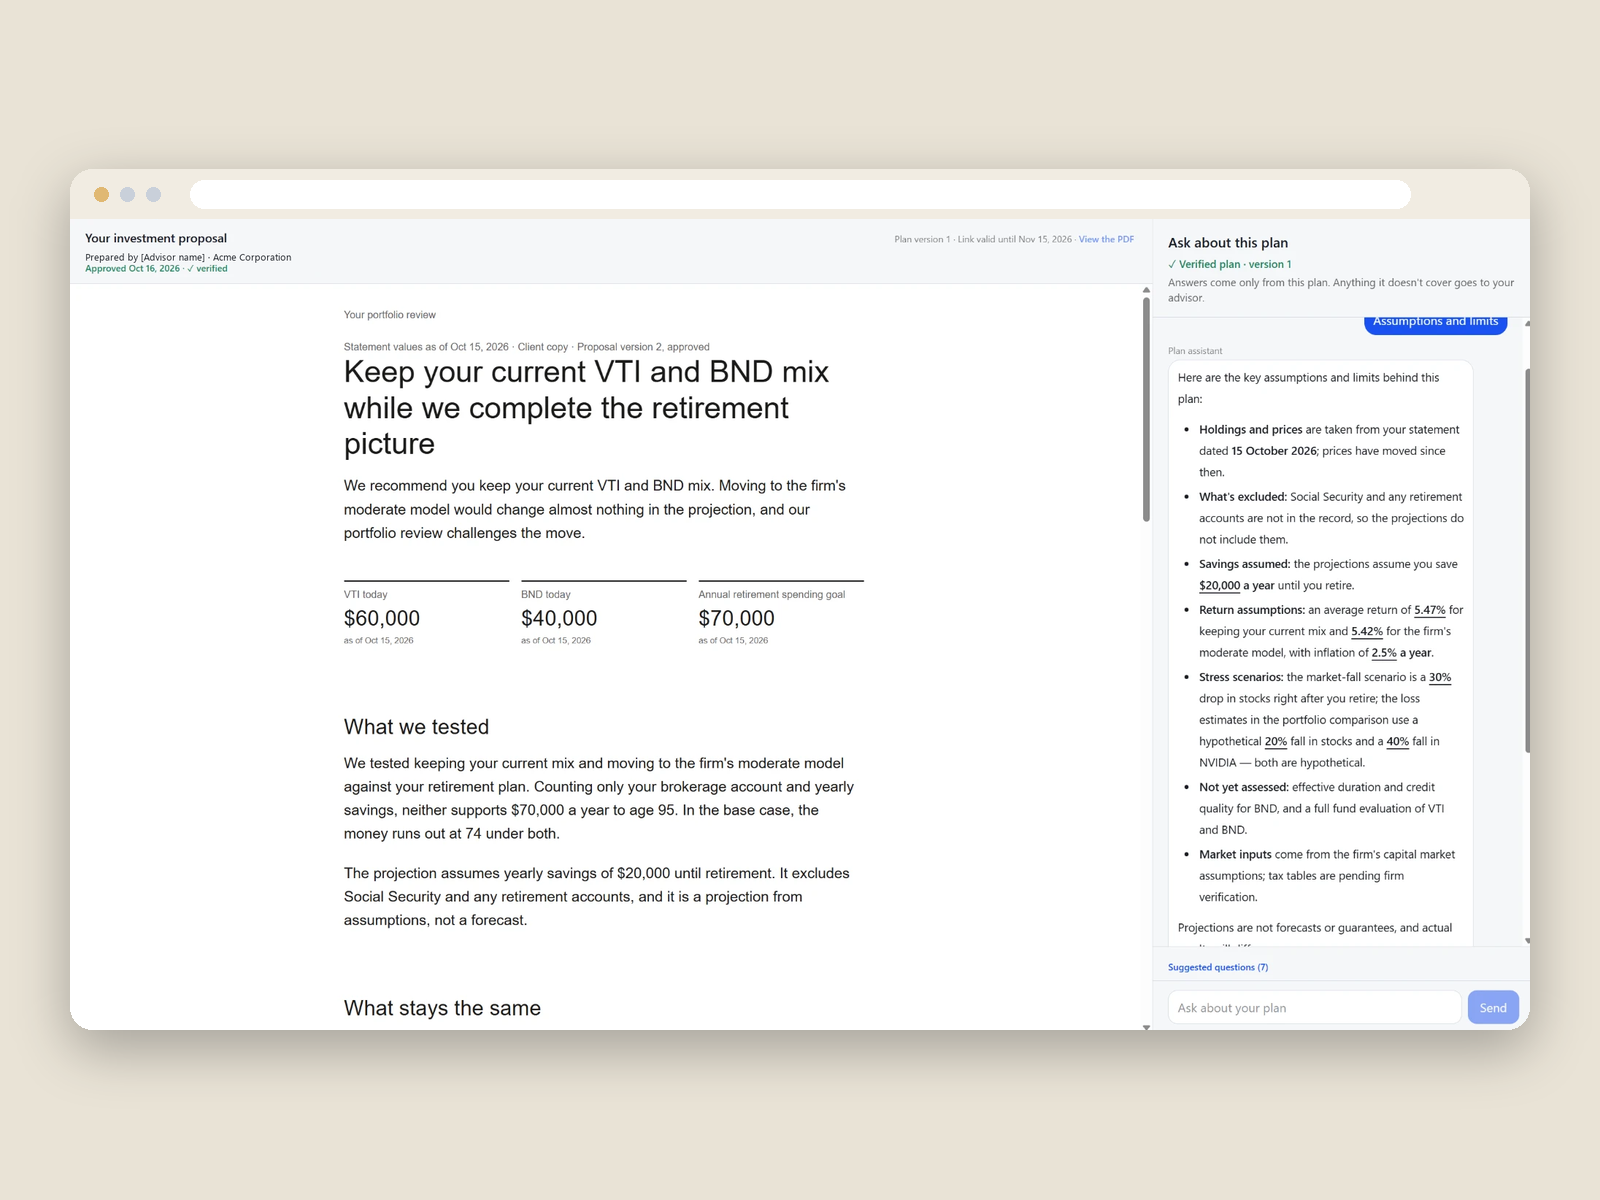Click the browser address bar
The image size is (1600, 1200).
tap(800, 194)
